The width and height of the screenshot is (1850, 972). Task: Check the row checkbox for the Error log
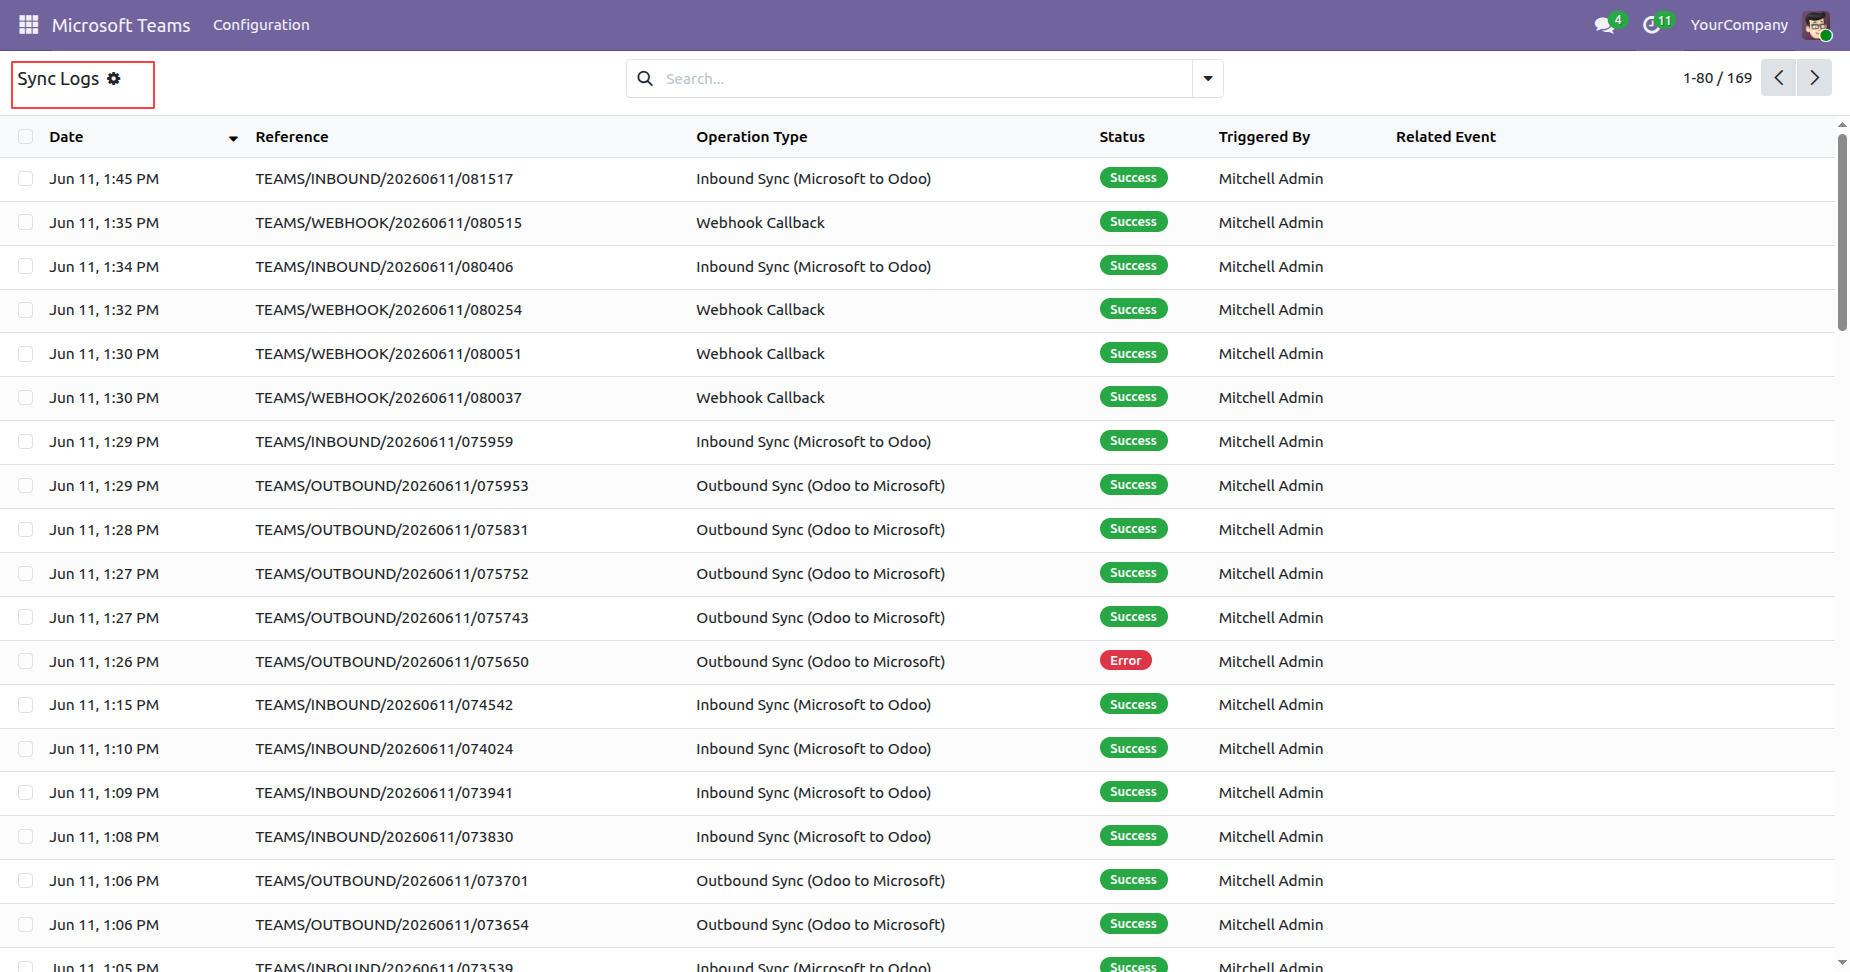pyautogui.click(x=26, y=662)
